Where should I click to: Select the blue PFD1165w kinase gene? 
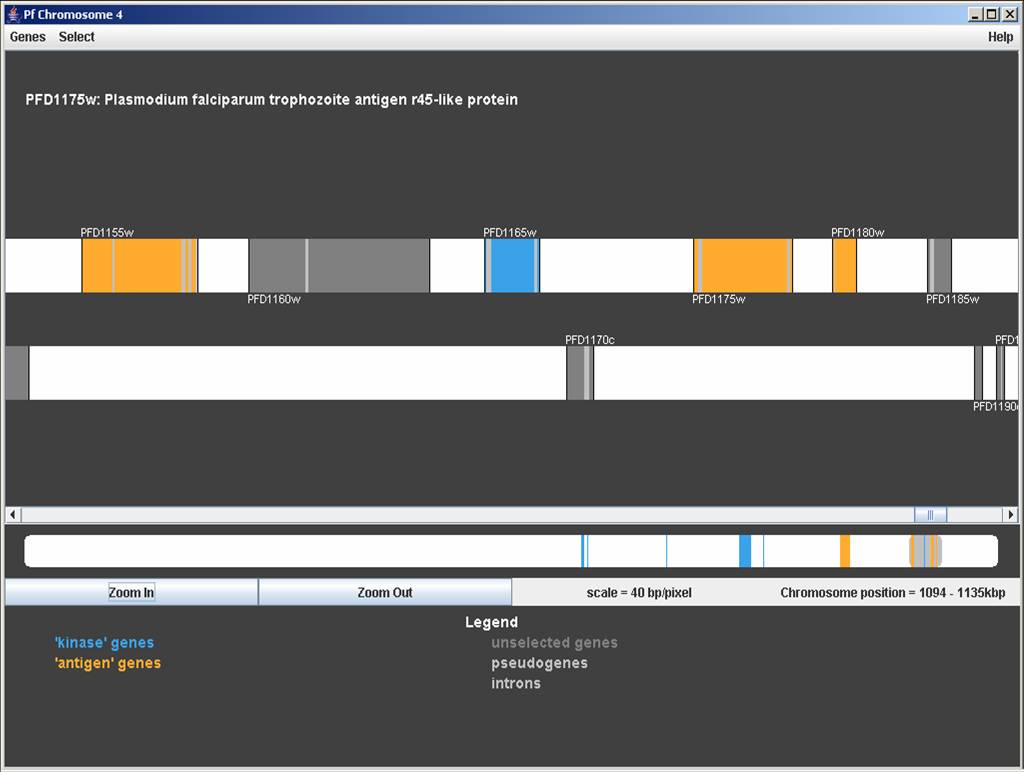tap(513, 265)
